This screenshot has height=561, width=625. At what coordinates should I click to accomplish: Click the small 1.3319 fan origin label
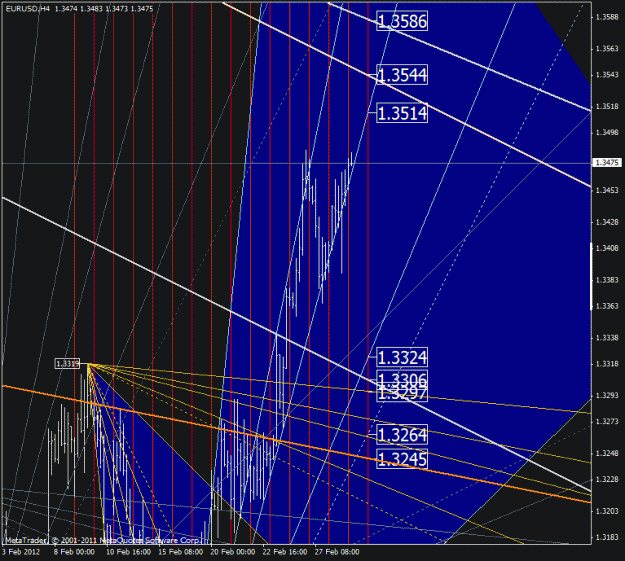tap(67, 364)
